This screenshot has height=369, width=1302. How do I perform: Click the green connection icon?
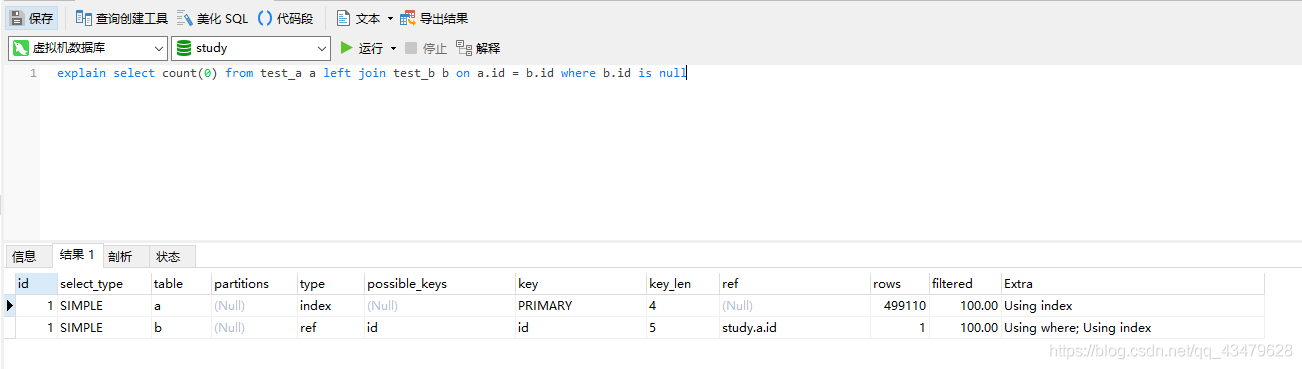coord(20,48)
